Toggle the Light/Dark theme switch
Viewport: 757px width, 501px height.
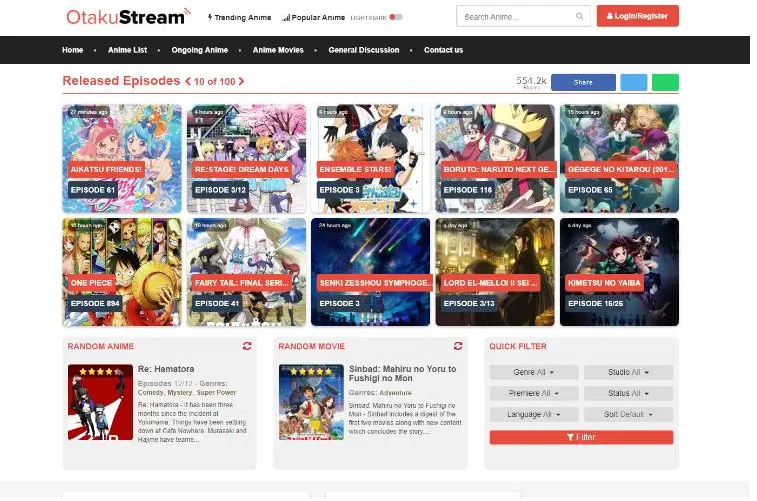click(396, 17)
